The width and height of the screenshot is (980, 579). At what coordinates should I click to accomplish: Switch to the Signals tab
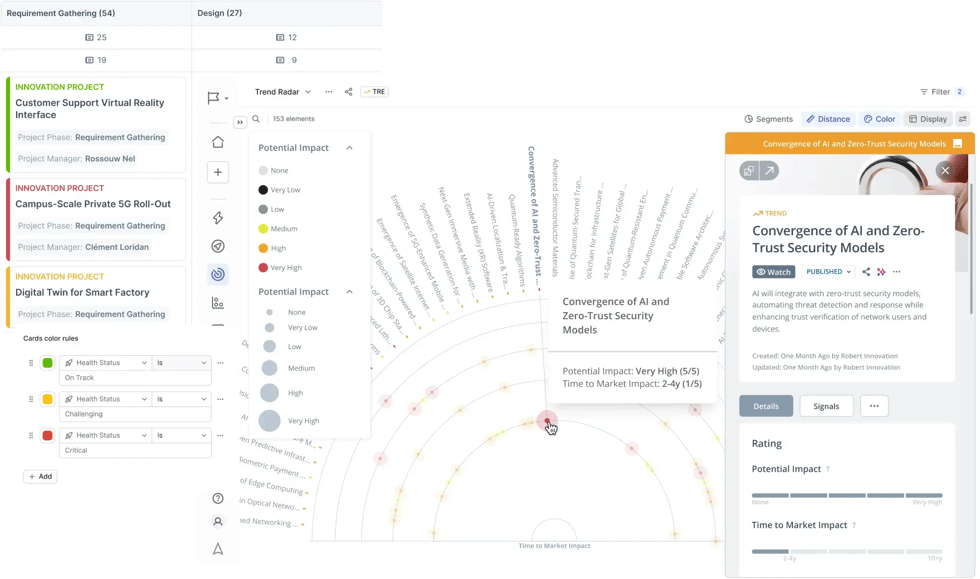coord(826,406)
